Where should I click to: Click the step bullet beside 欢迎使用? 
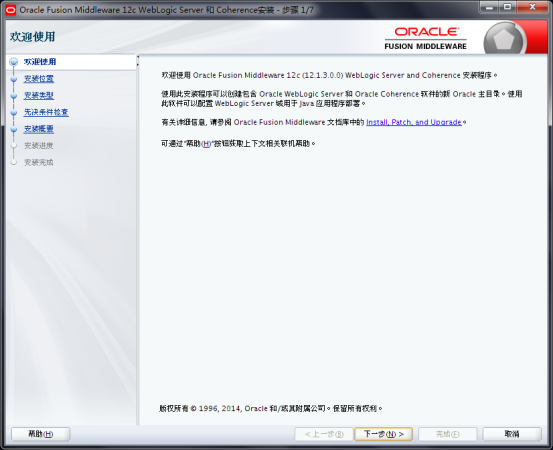click(14, 62)
